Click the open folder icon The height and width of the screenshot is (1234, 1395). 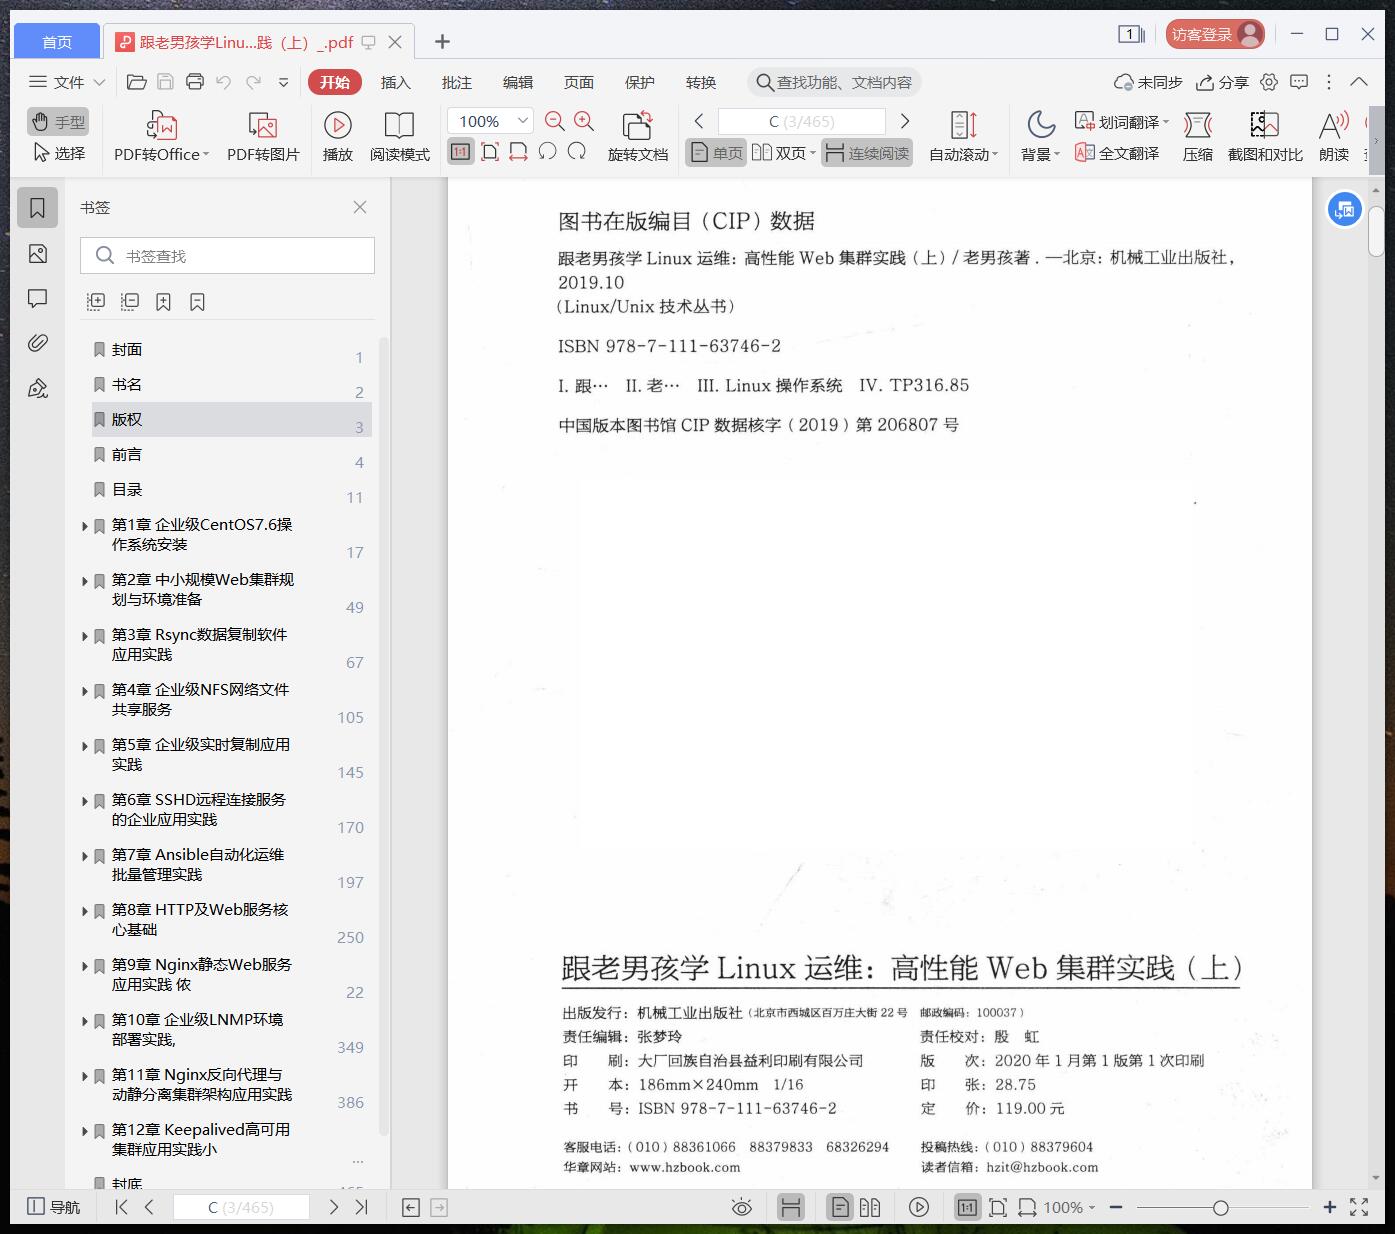[x=137, y=82]
